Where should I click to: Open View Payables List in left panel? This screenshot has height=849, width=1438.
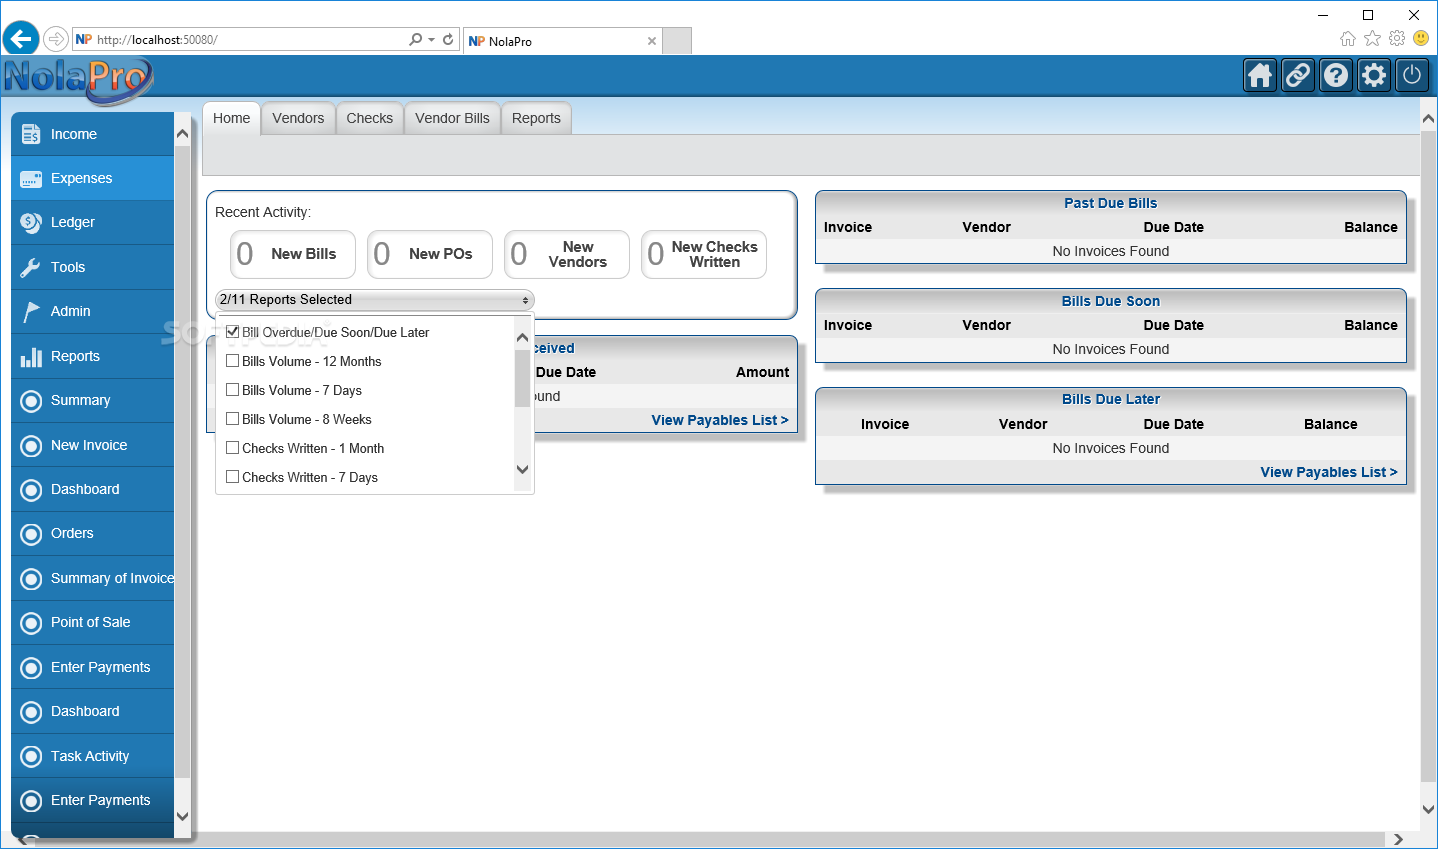[x=720, y=420]
